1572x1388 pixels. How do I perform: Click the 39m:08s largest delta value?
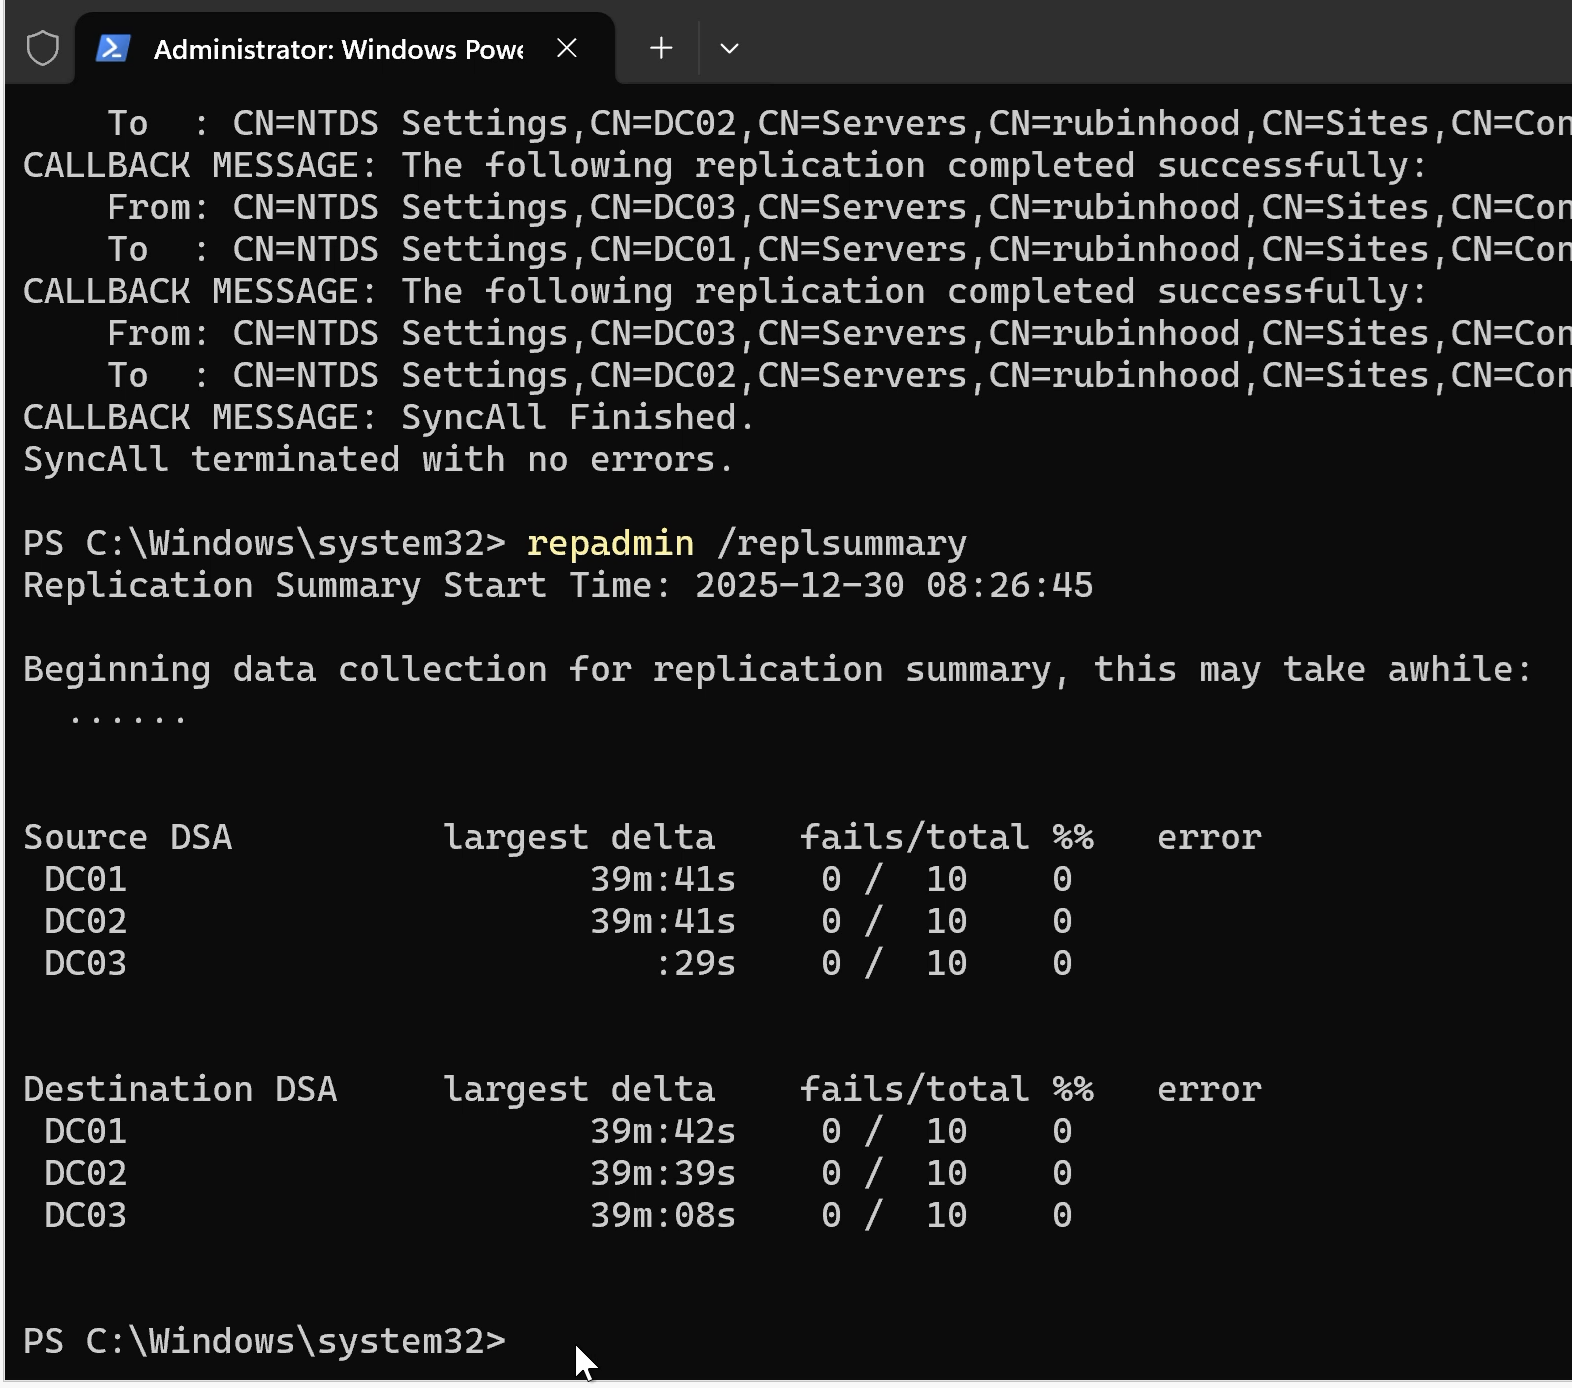tap(662, 1215)
